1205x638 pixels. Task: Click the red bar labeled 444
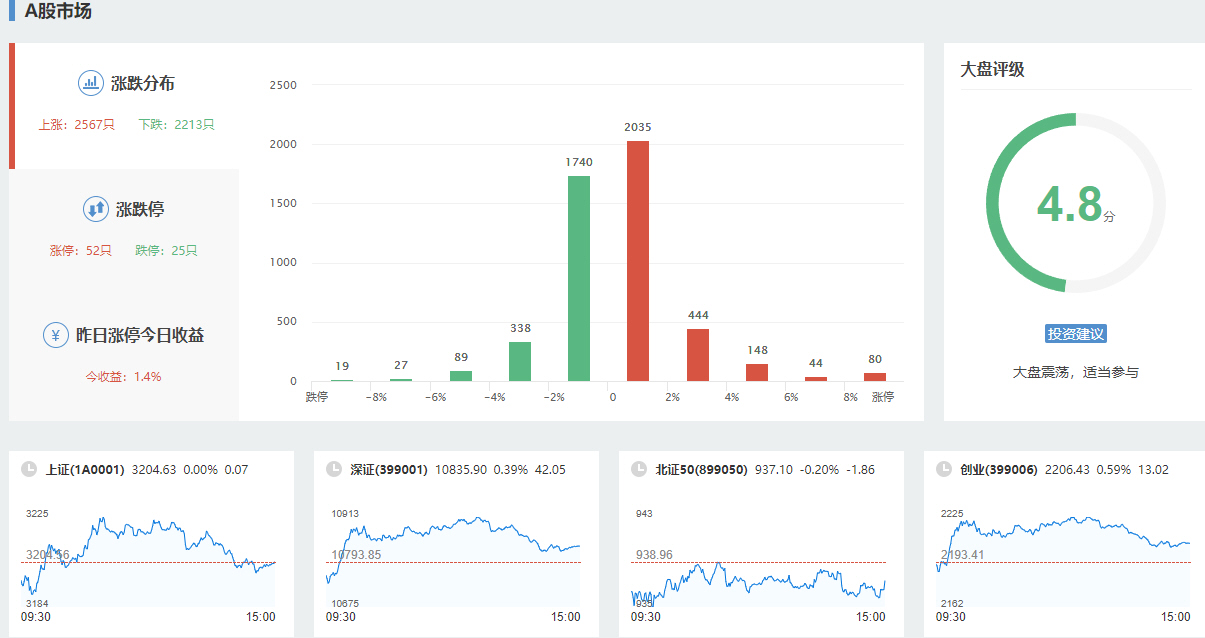point(697,355)
